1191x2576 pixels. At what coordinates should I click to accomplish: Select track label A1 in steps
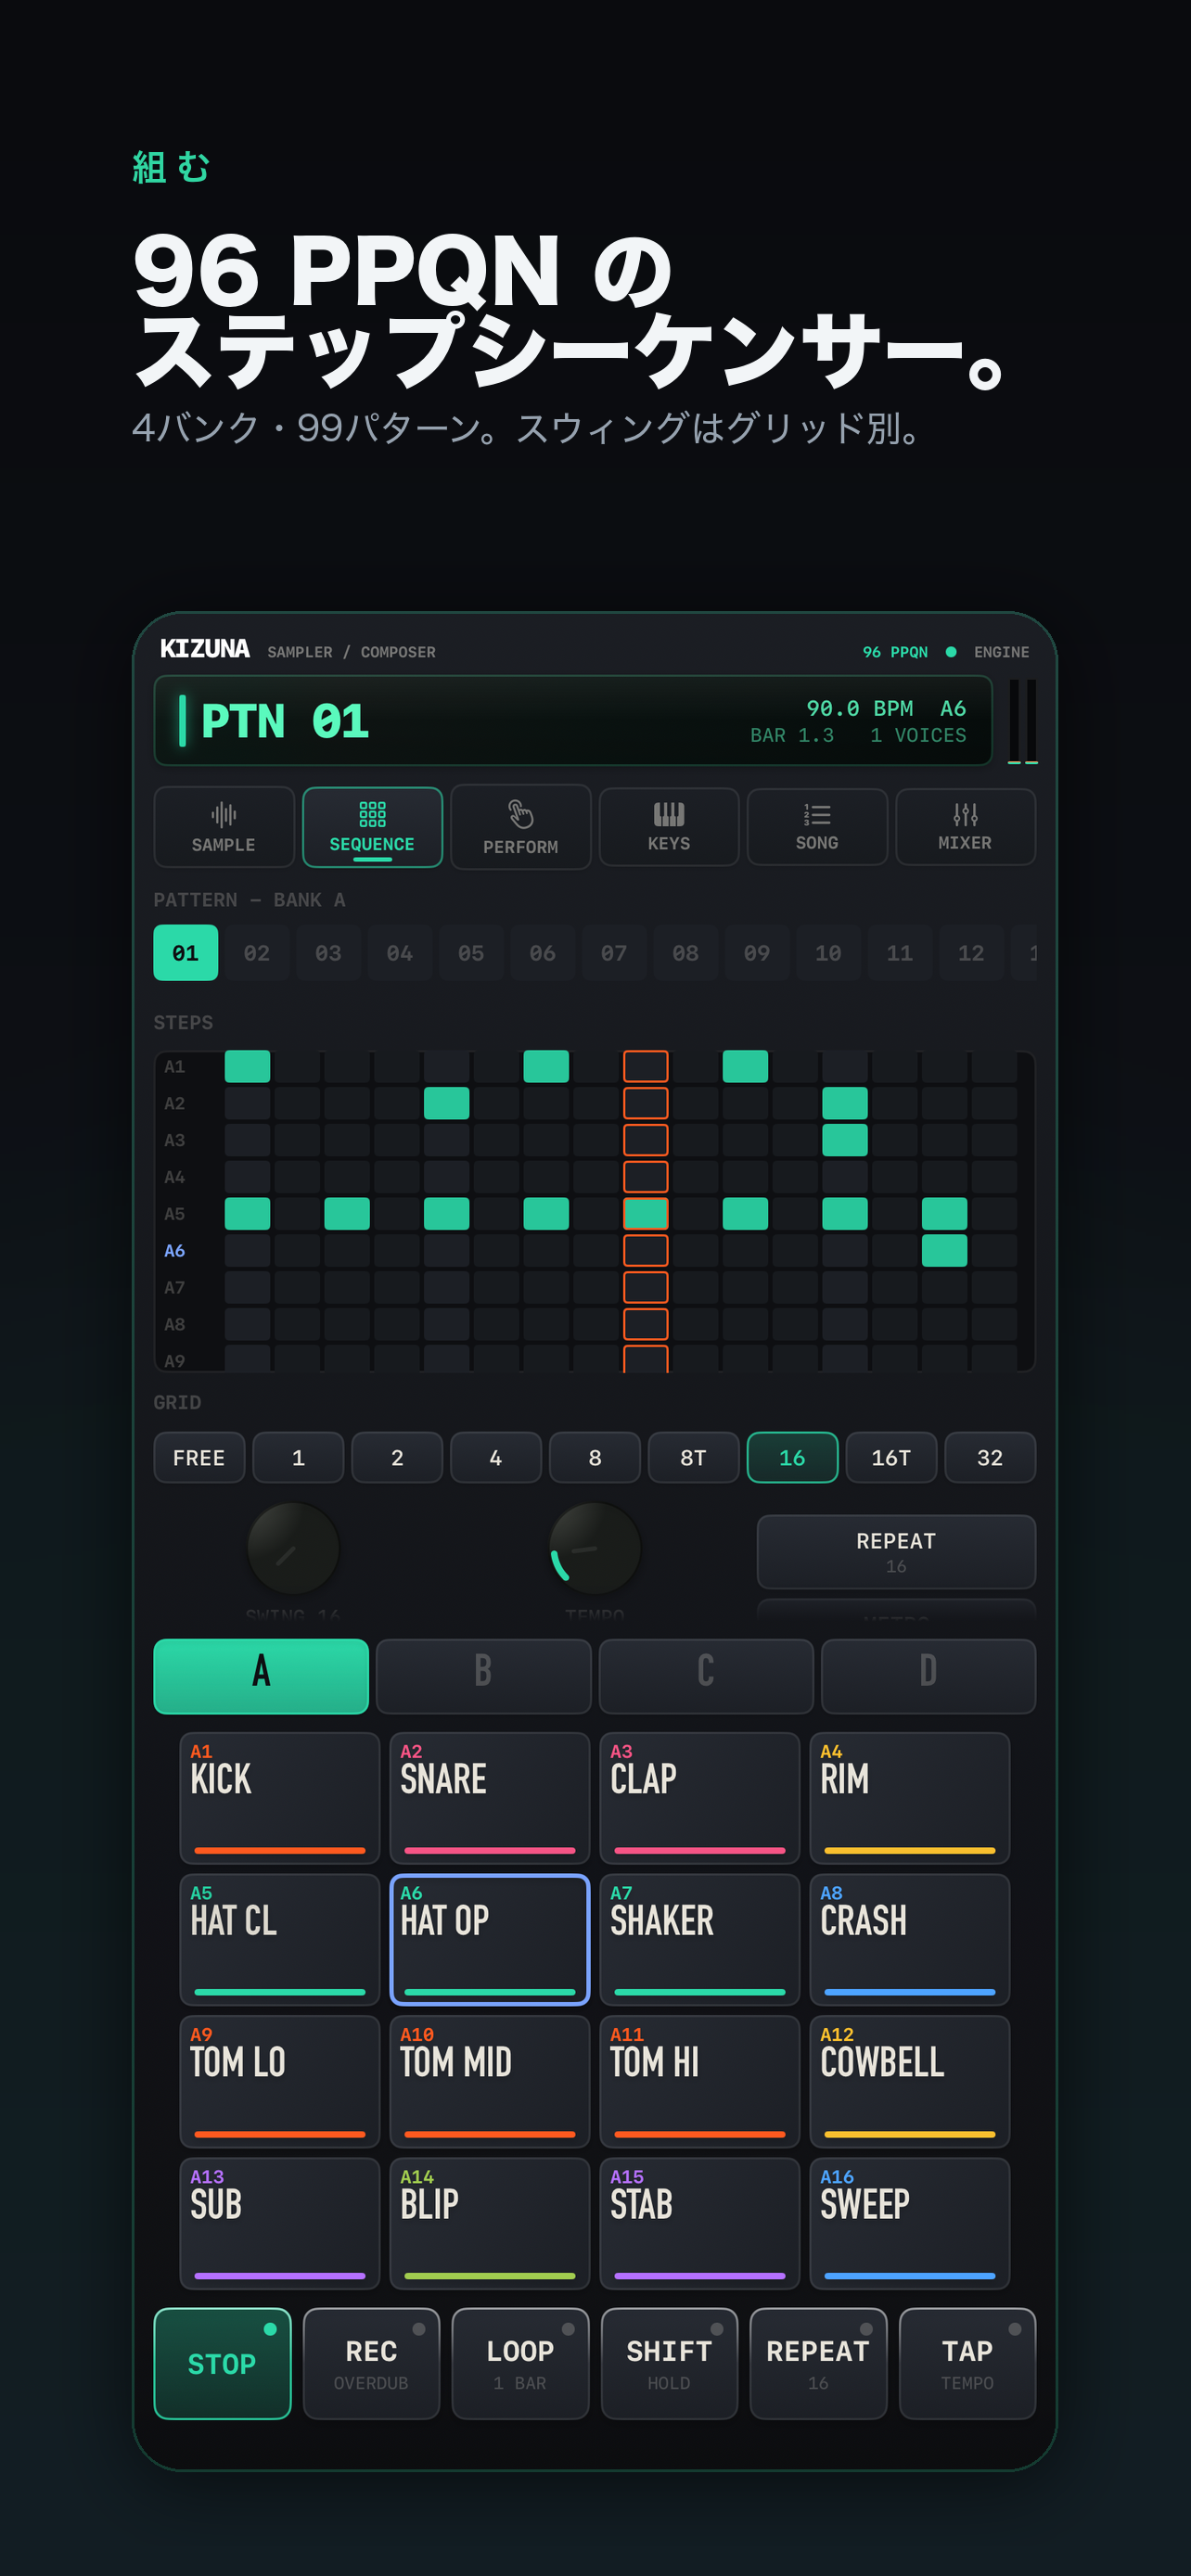point(175,1066)
